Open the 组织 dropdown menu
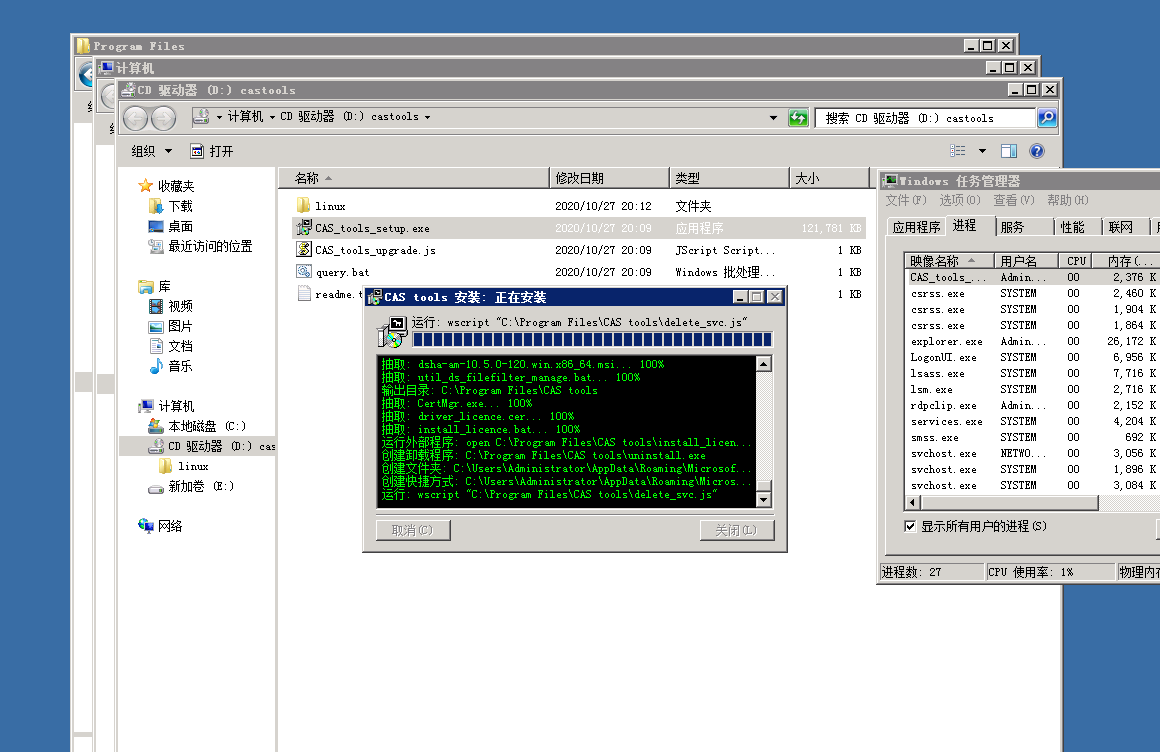Screen dimensions: 1160x752 [x=152, y=151]
